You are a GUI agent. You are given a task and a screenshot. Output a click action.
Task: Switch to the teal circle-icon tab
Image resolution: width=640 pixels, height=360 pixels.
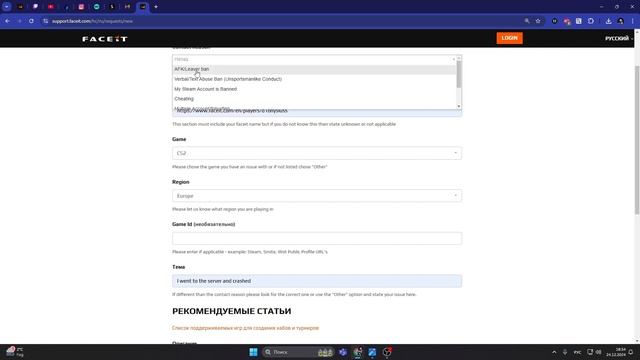(x=96, y=7)
